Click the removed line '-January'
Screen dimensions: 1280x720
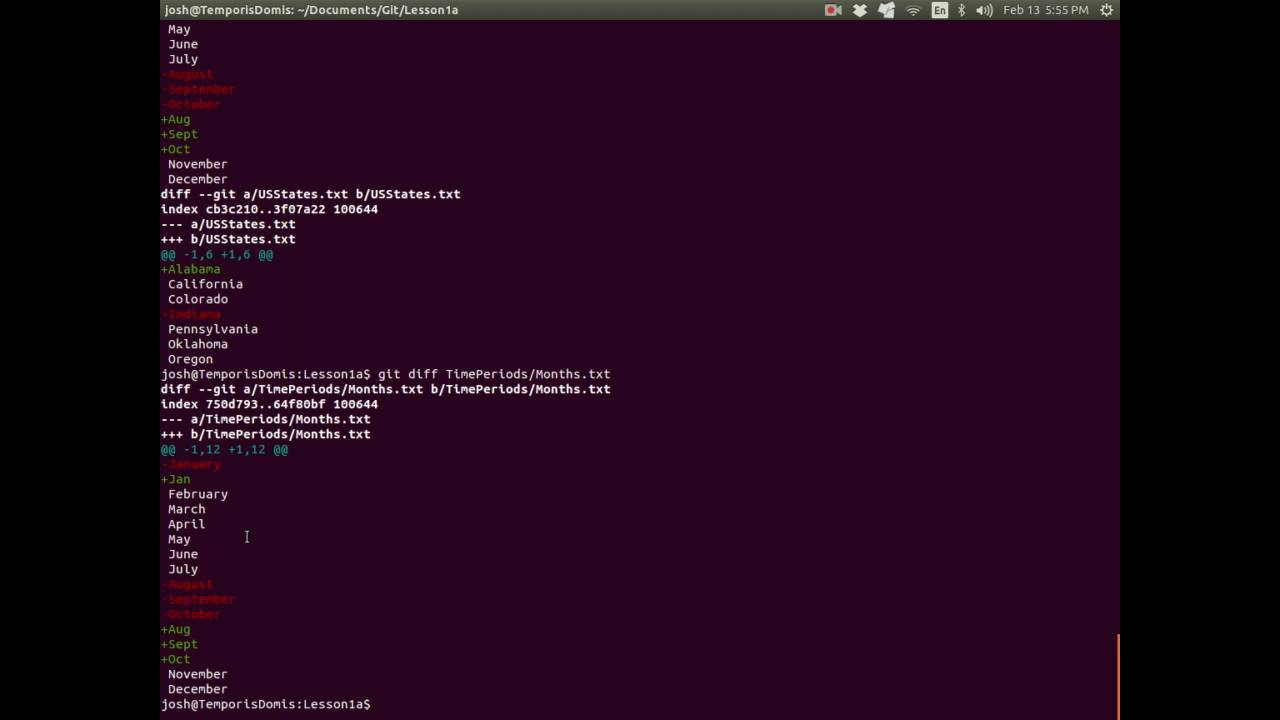[191, 464]
